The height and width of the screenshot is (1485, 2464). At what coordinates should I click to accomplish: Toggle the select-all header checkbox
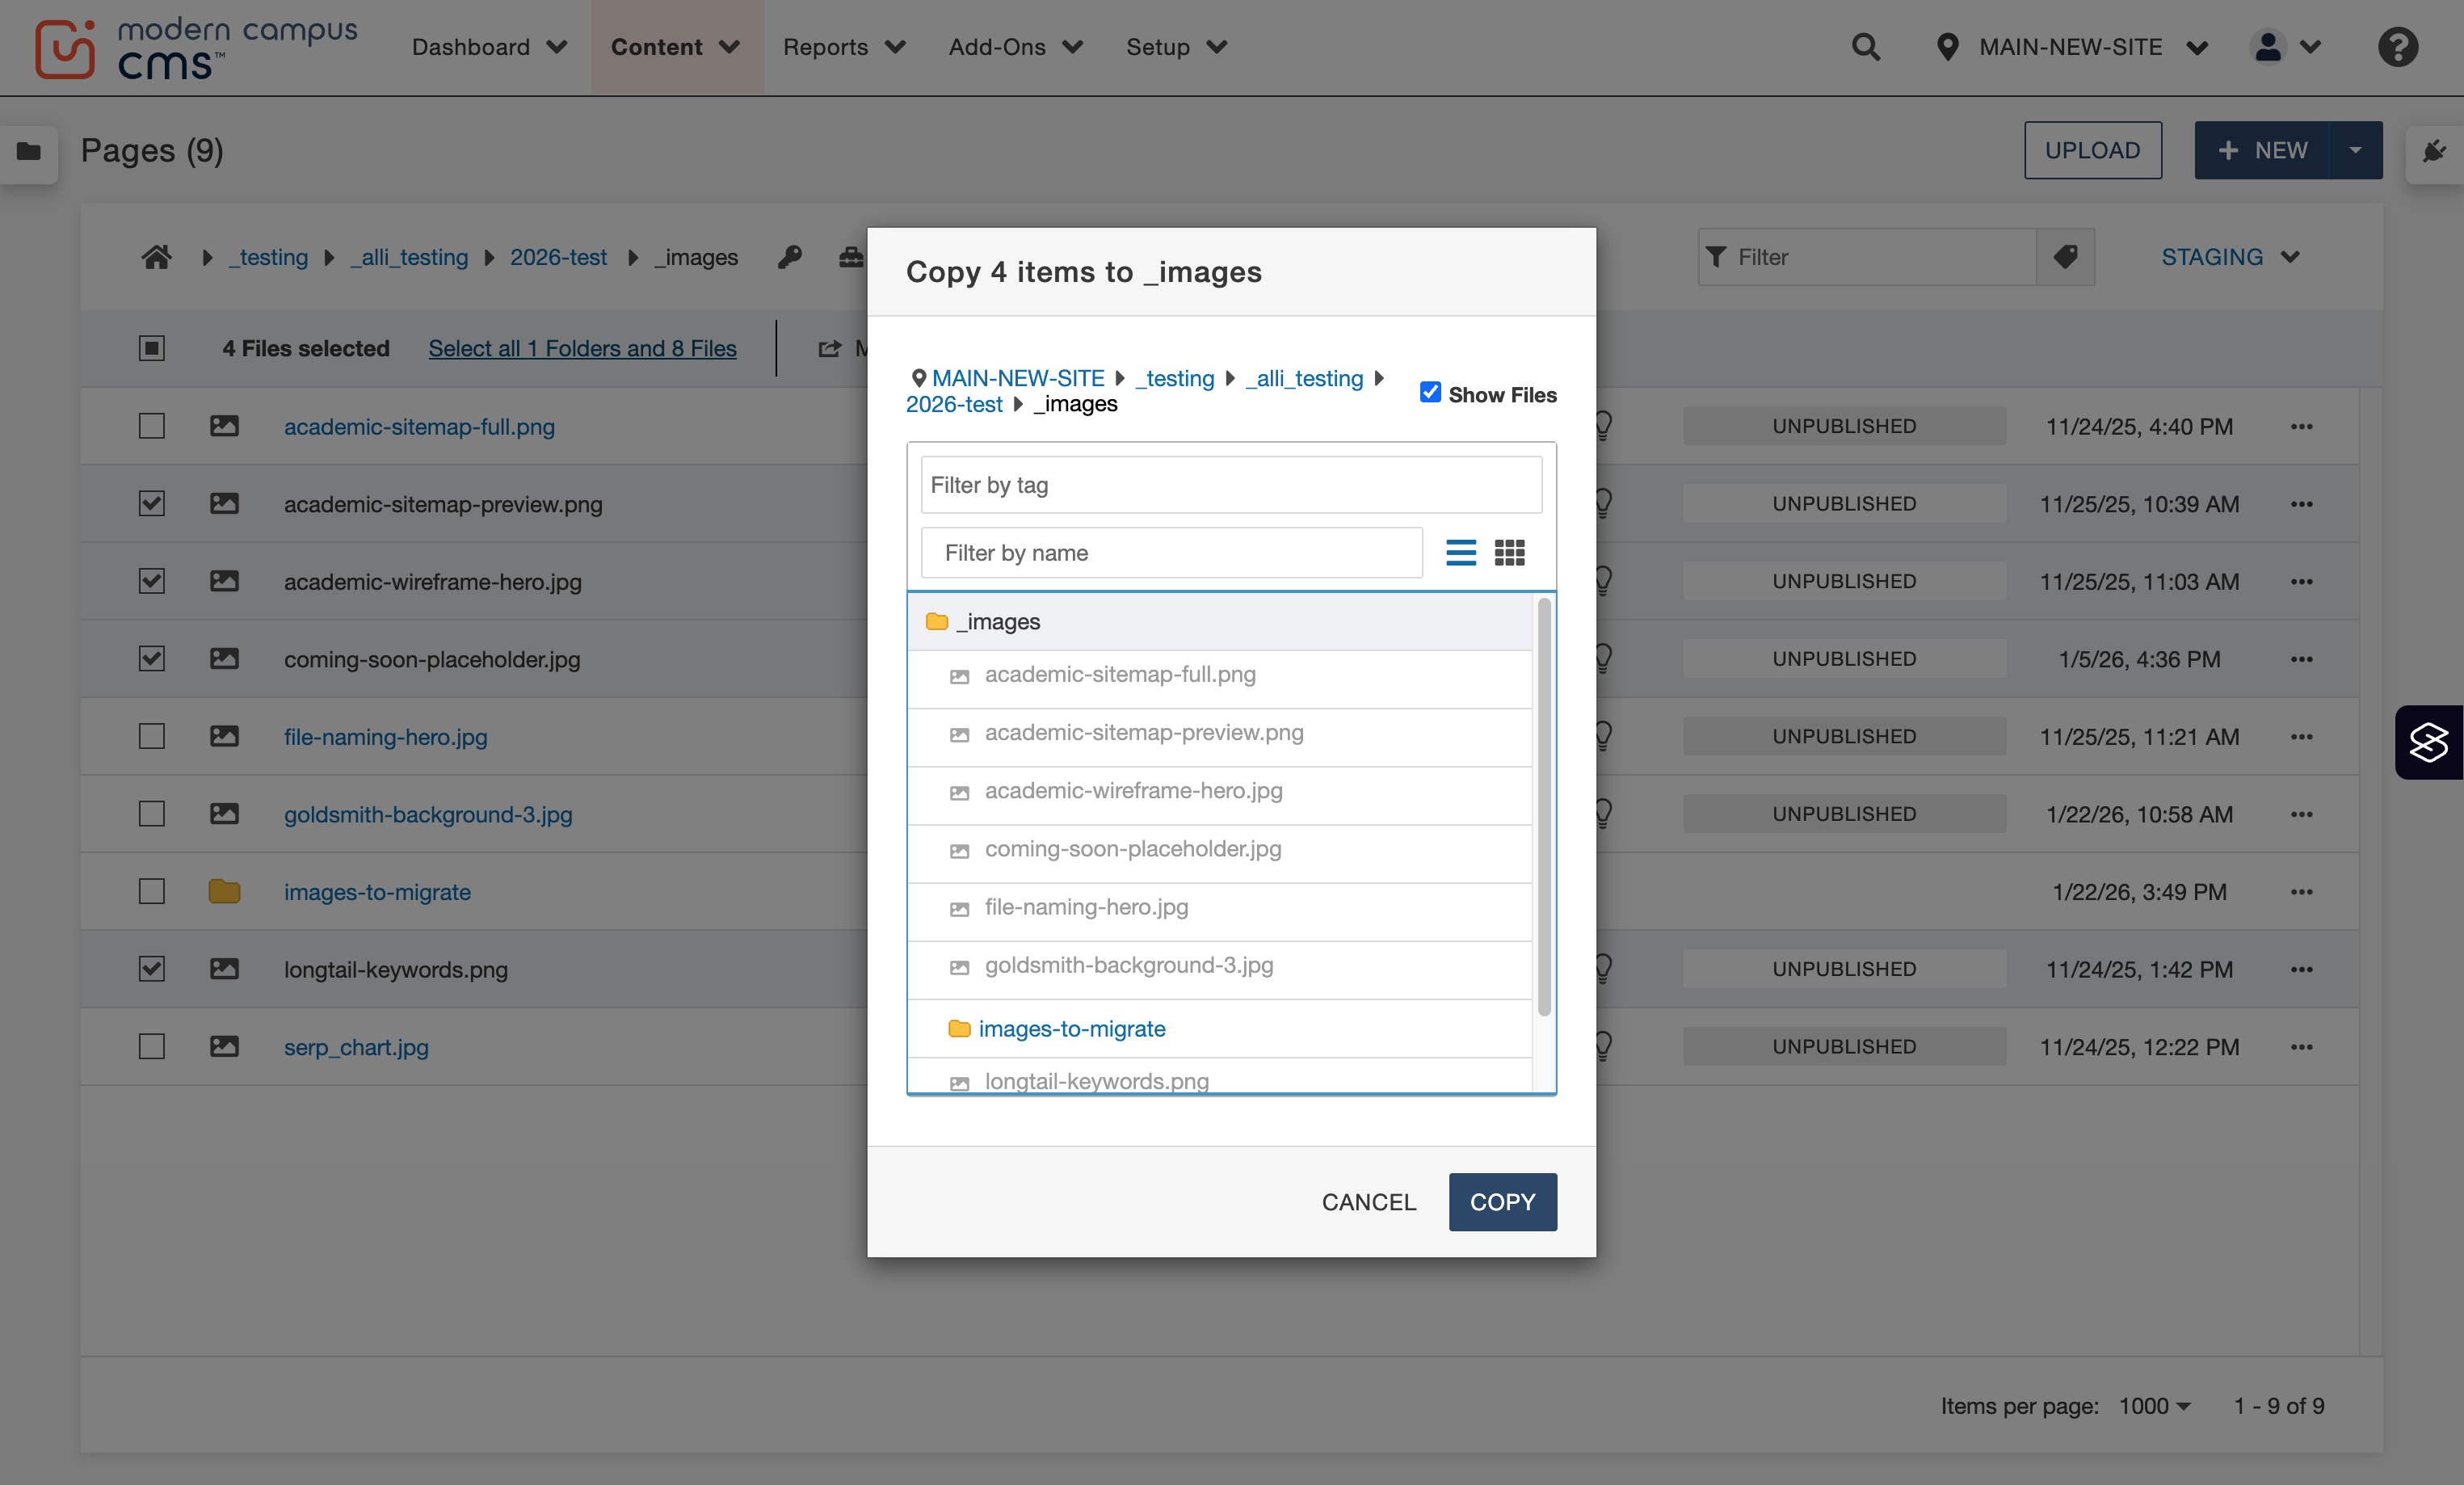[x=151, y=348]
